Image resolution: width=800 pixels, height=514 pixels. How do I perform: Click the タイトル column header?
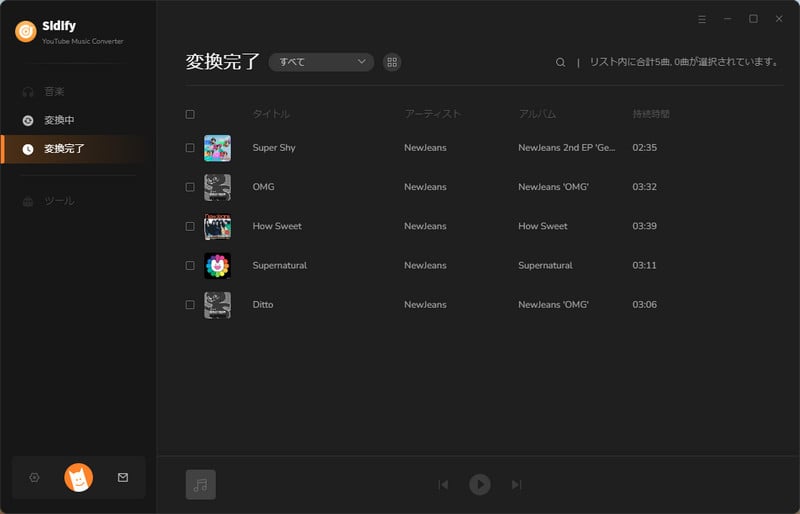coord(271,114)
